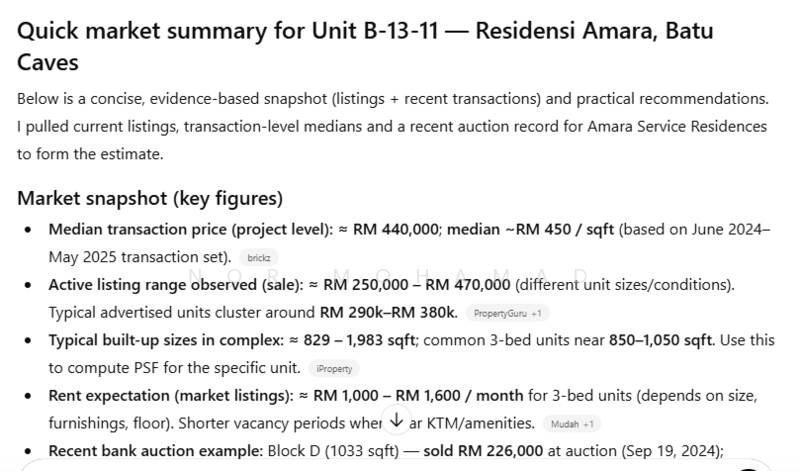
Task: Click the 'RM 440,000' median price figure
Action: pyautogui.click(x=396, y=229)
